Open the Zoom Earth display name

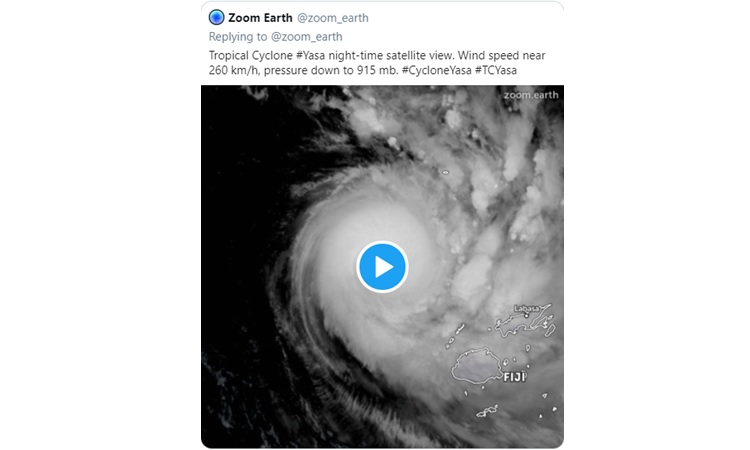point(259,17)
